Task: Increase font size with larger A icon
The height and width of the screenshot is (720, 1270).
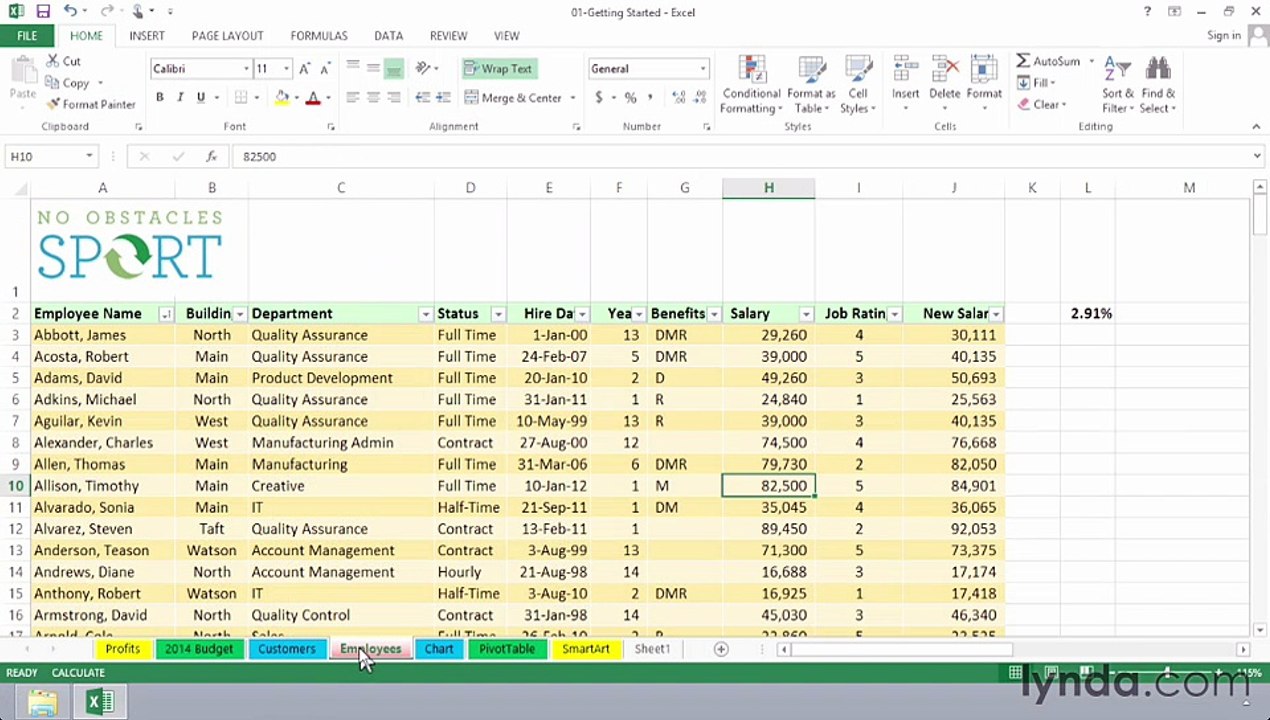Action: [x=305, y=69]
